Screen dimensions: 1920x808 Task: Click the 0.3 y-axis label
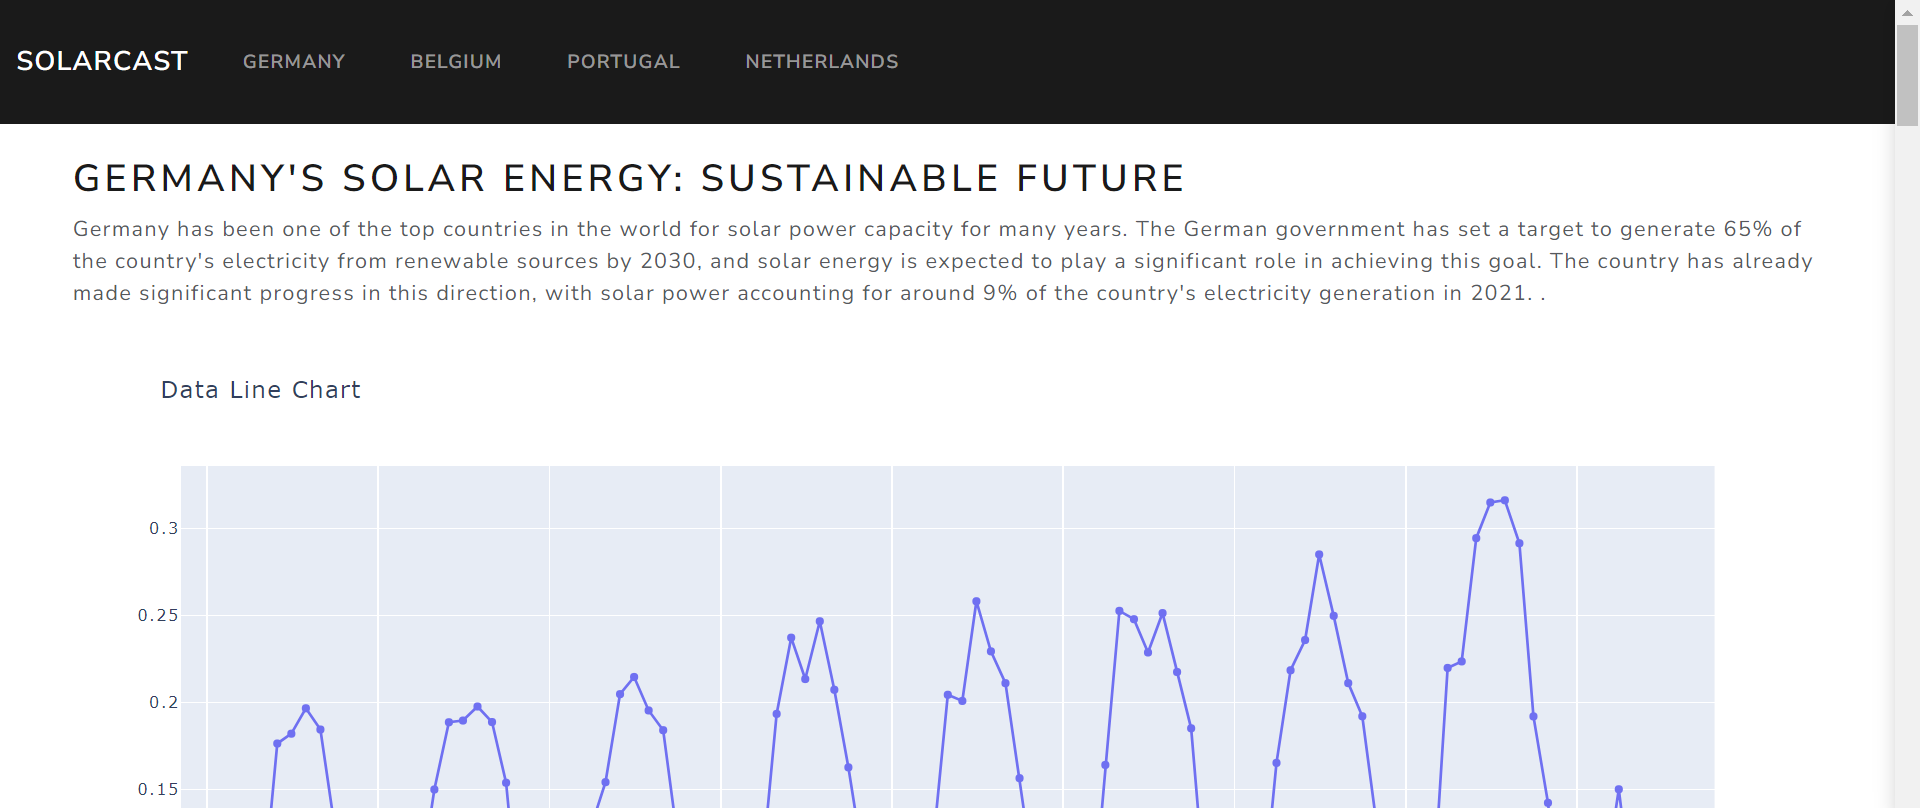tap(164, 528)
